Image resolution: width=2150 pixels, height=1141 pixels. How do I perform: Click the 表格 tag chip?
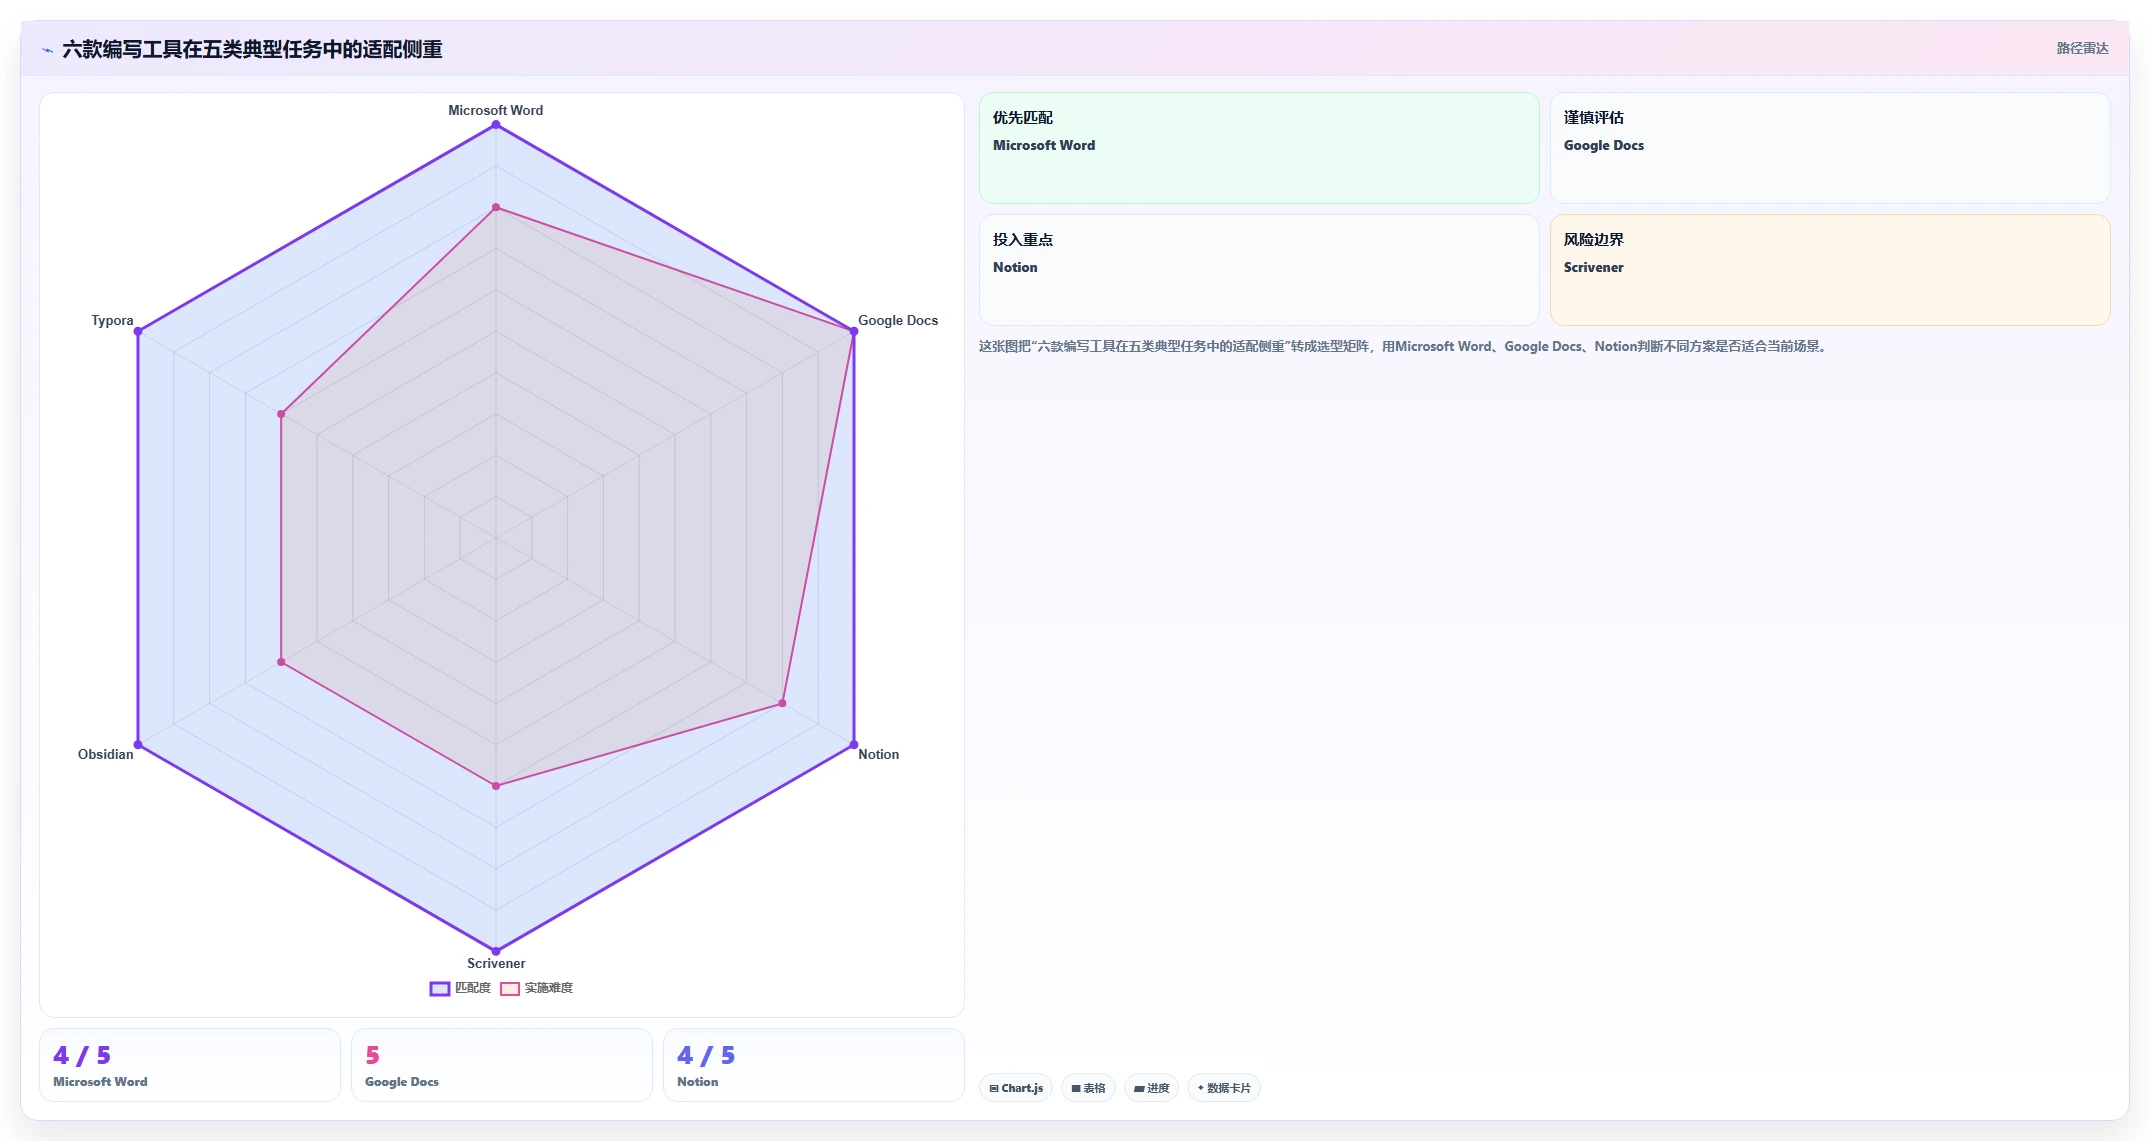point(1088,1088)
